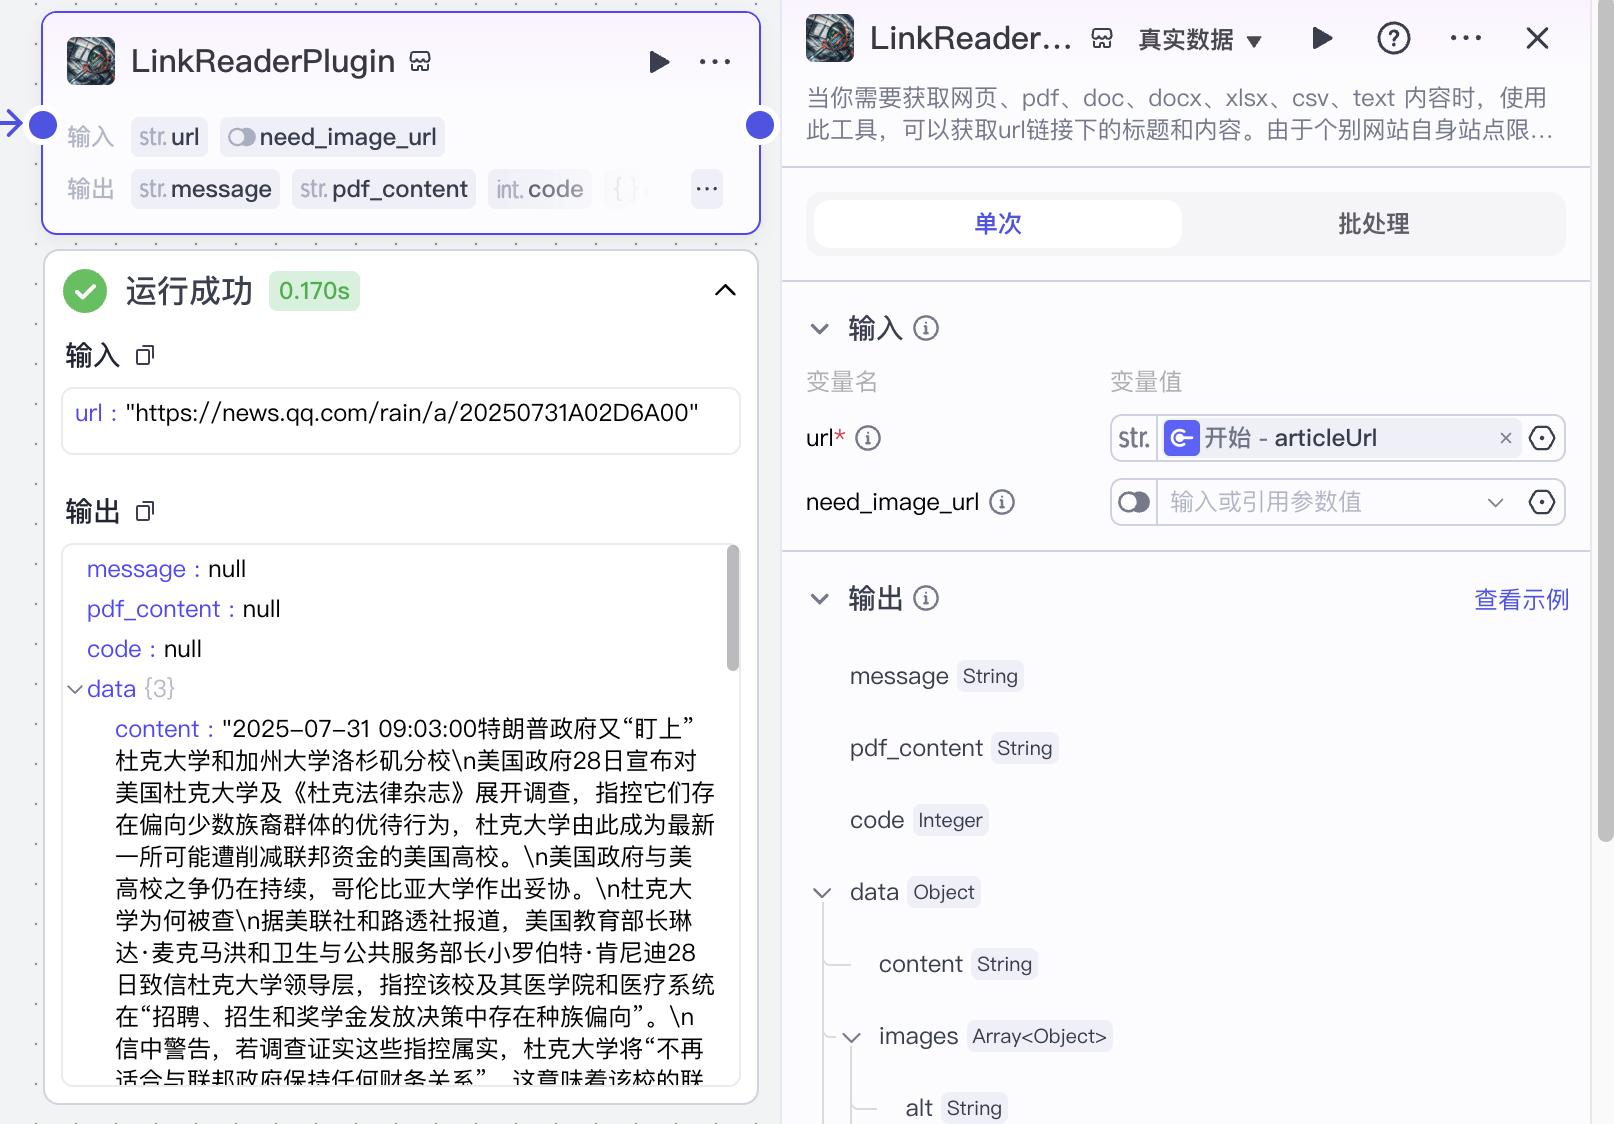Click the plugin store icon beside LinkReaderPlugin title
Image resolution: width=1614 pixels, height=1124 pixels.
click(419, 60)
